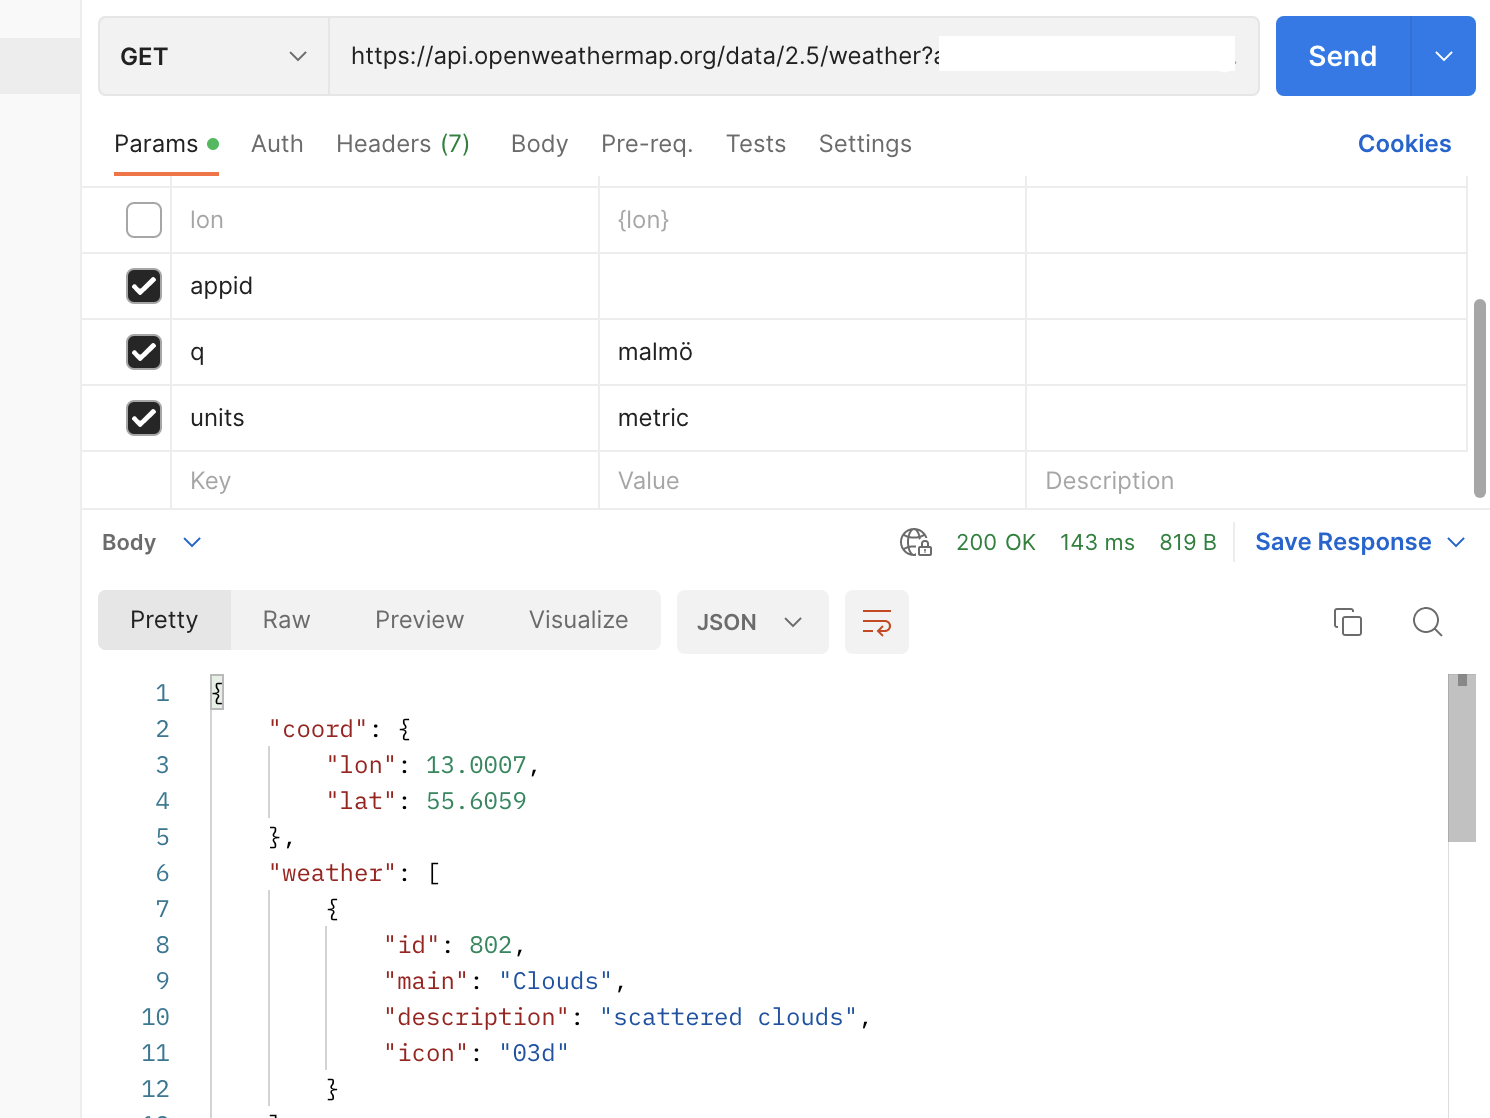Uncheck the q parameter checkbox
This screenshot has height=1118, width=1490.
pos(144,352)
